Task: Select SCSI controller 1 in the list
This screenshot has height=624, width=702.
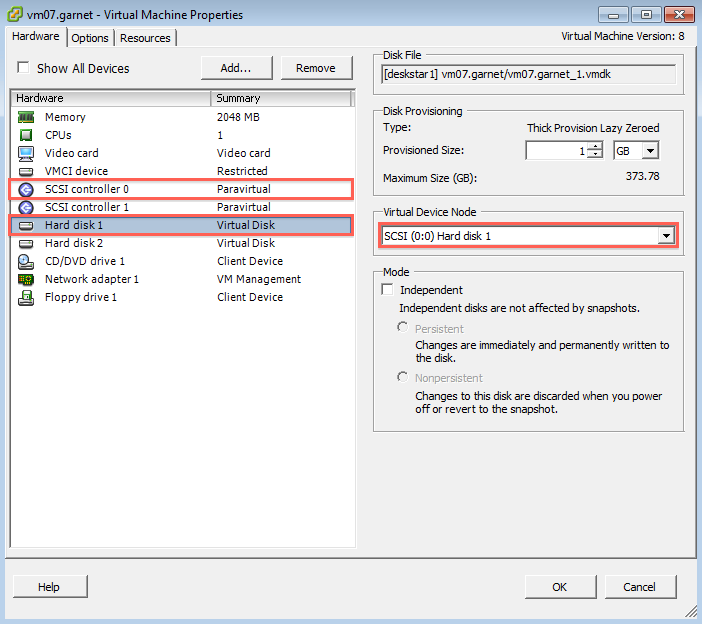Action: pos(182,207)
